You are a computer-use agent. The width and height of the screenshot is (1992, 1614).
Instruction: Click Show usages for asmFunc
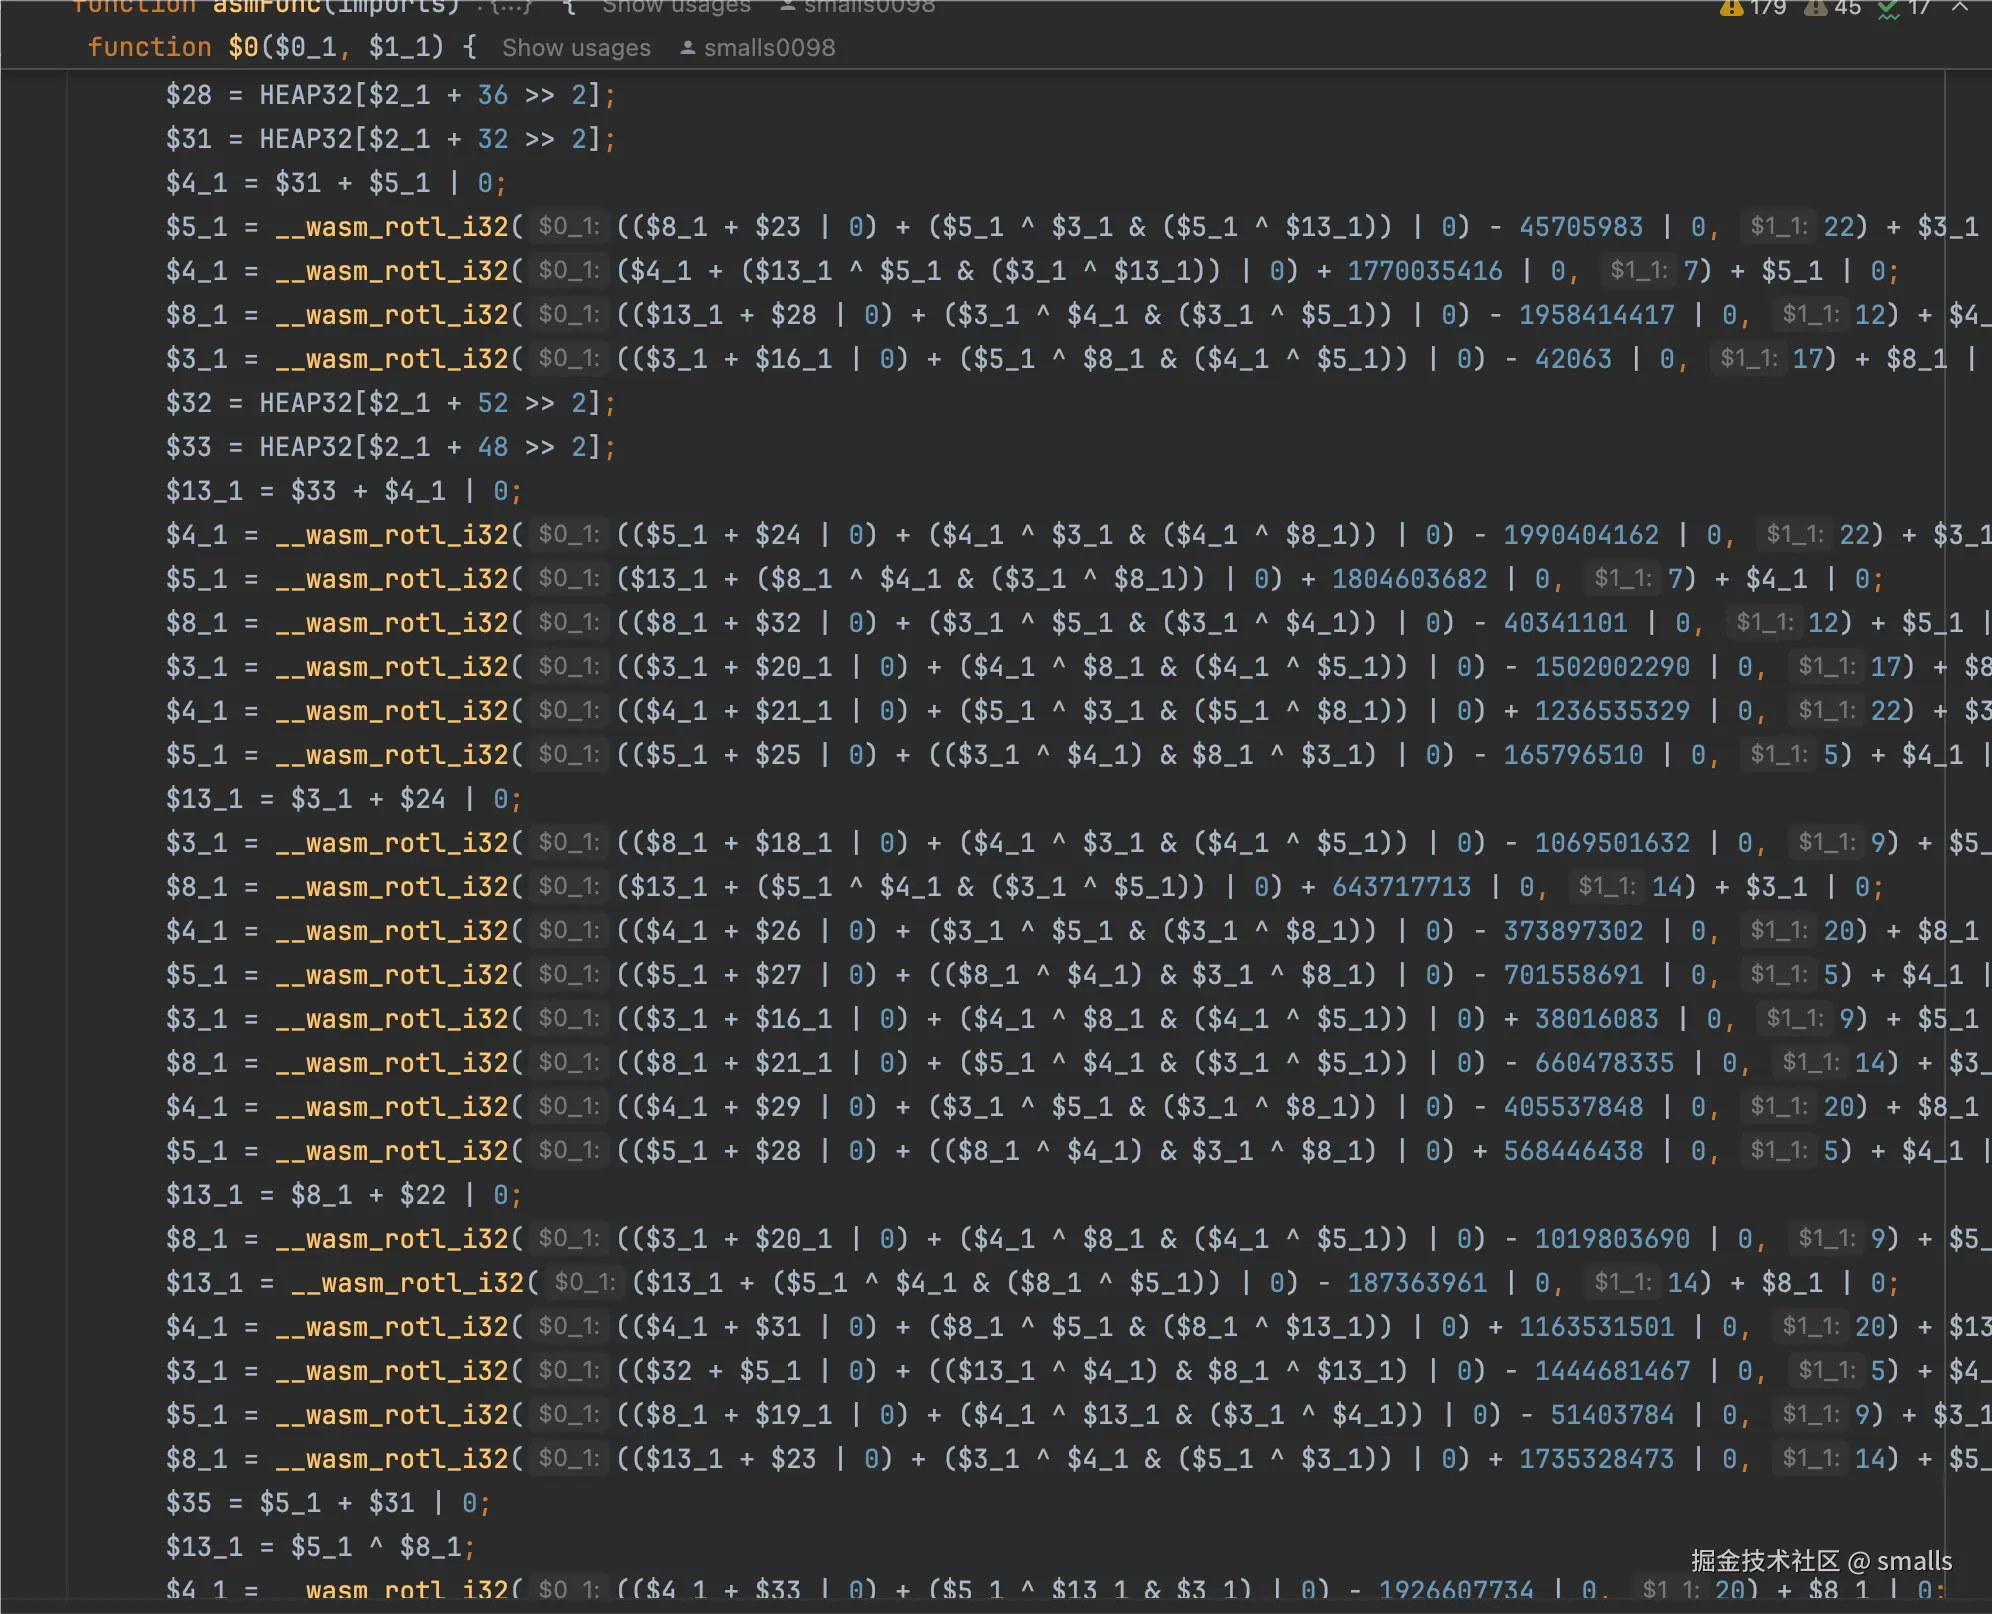(676, 7)
